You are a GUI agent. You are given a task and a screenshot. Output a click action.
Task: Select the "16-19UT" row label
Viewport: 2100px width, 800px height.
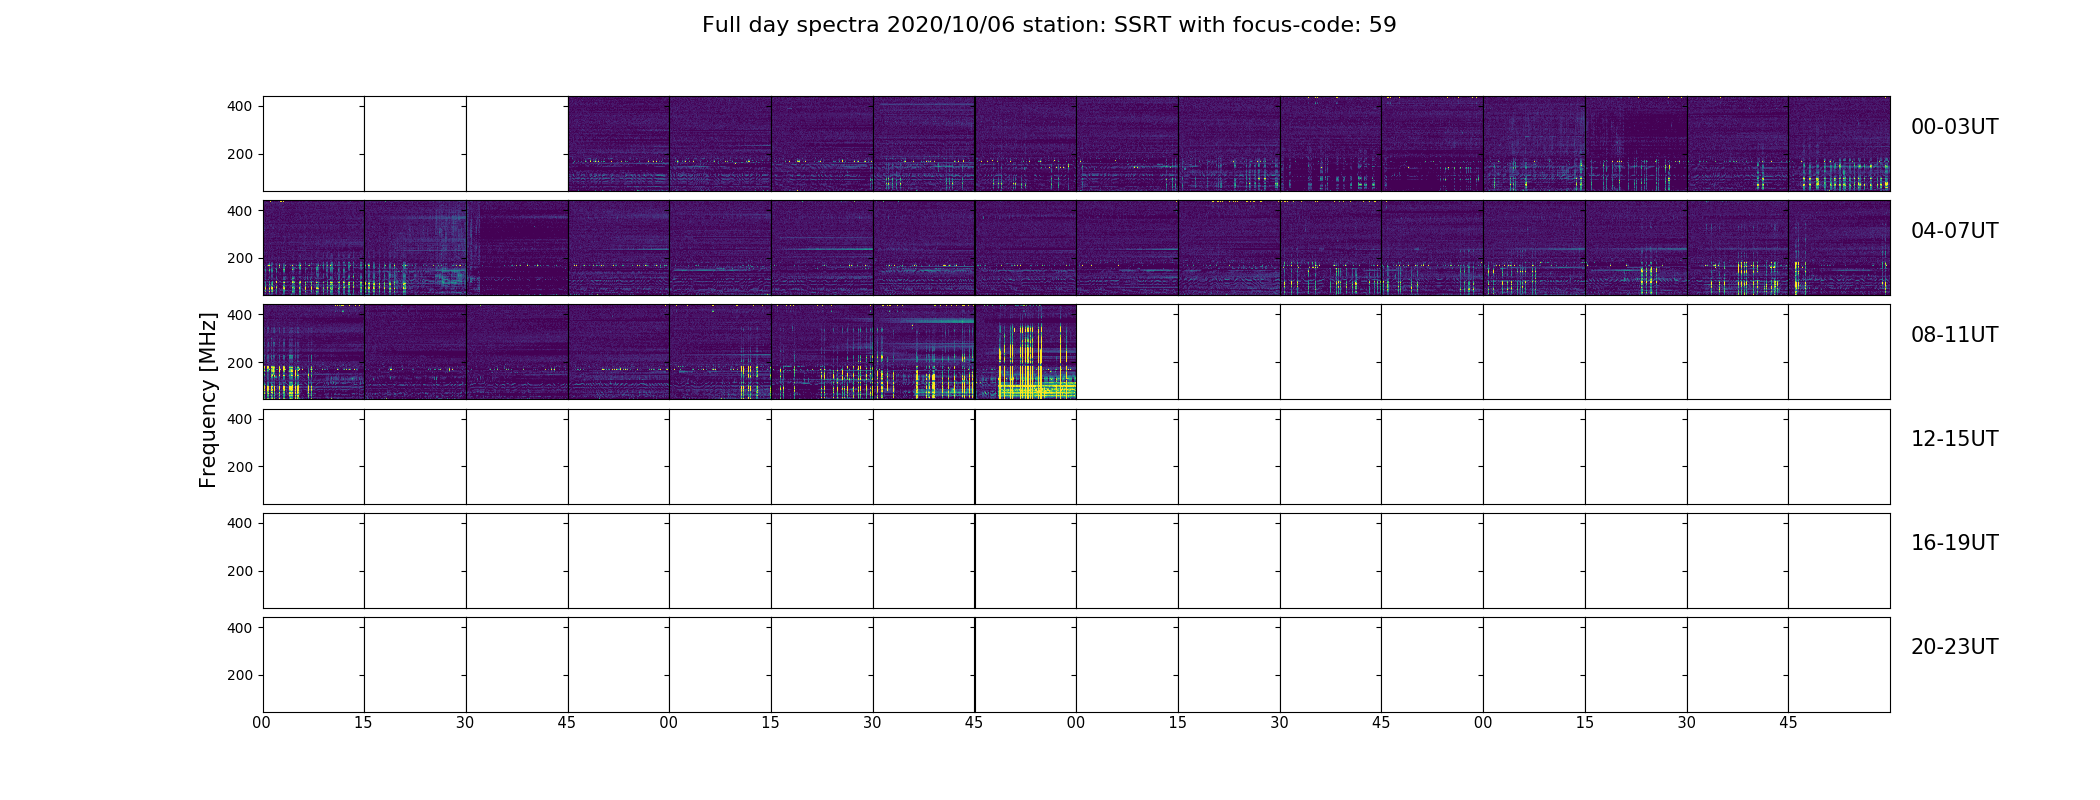coord(1954,543)
